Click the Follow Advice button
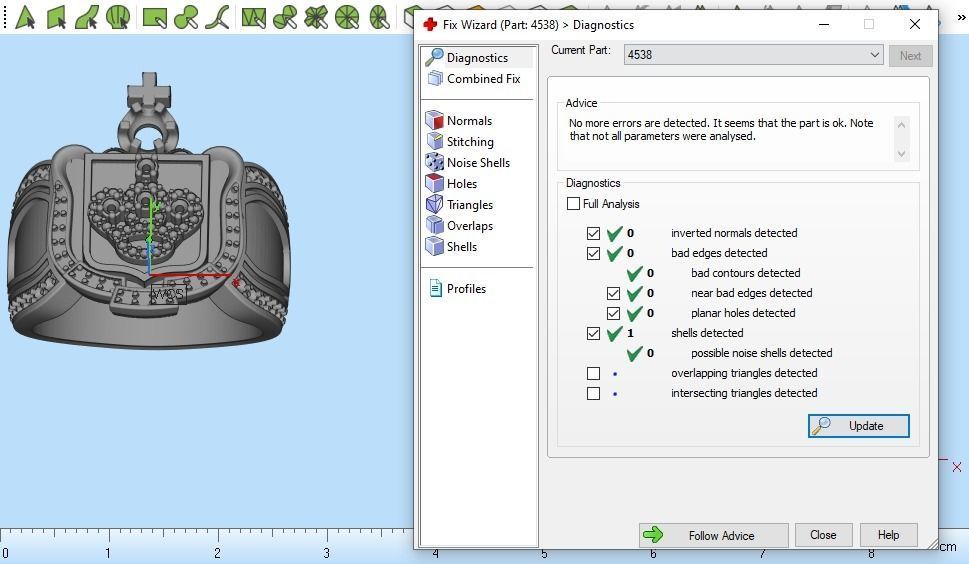Viewport: 969px width, 564px height. point(714,535)
